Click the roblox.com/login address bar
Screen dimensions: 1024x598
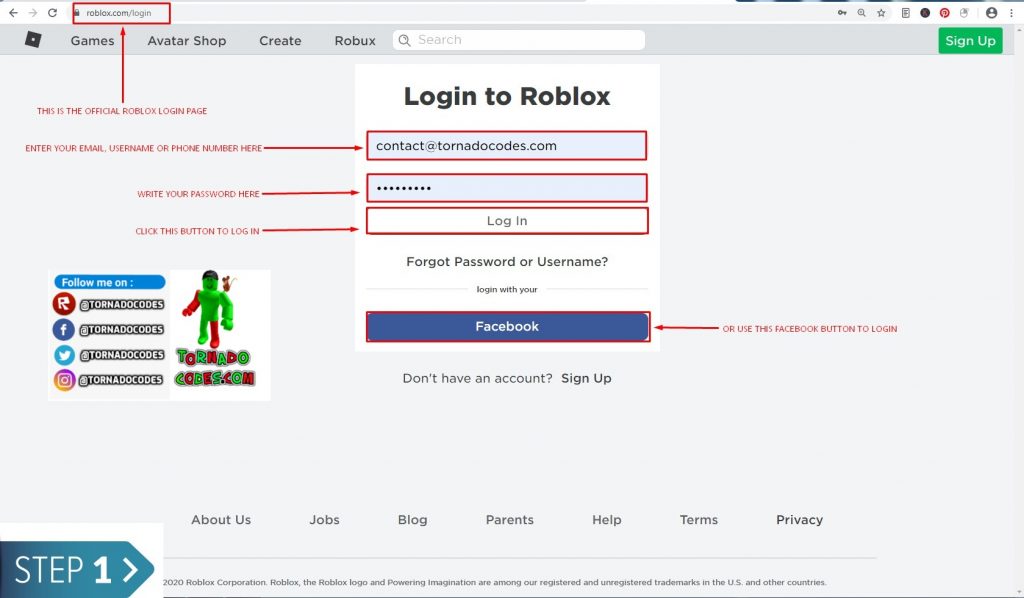click(x=119, y=13)
